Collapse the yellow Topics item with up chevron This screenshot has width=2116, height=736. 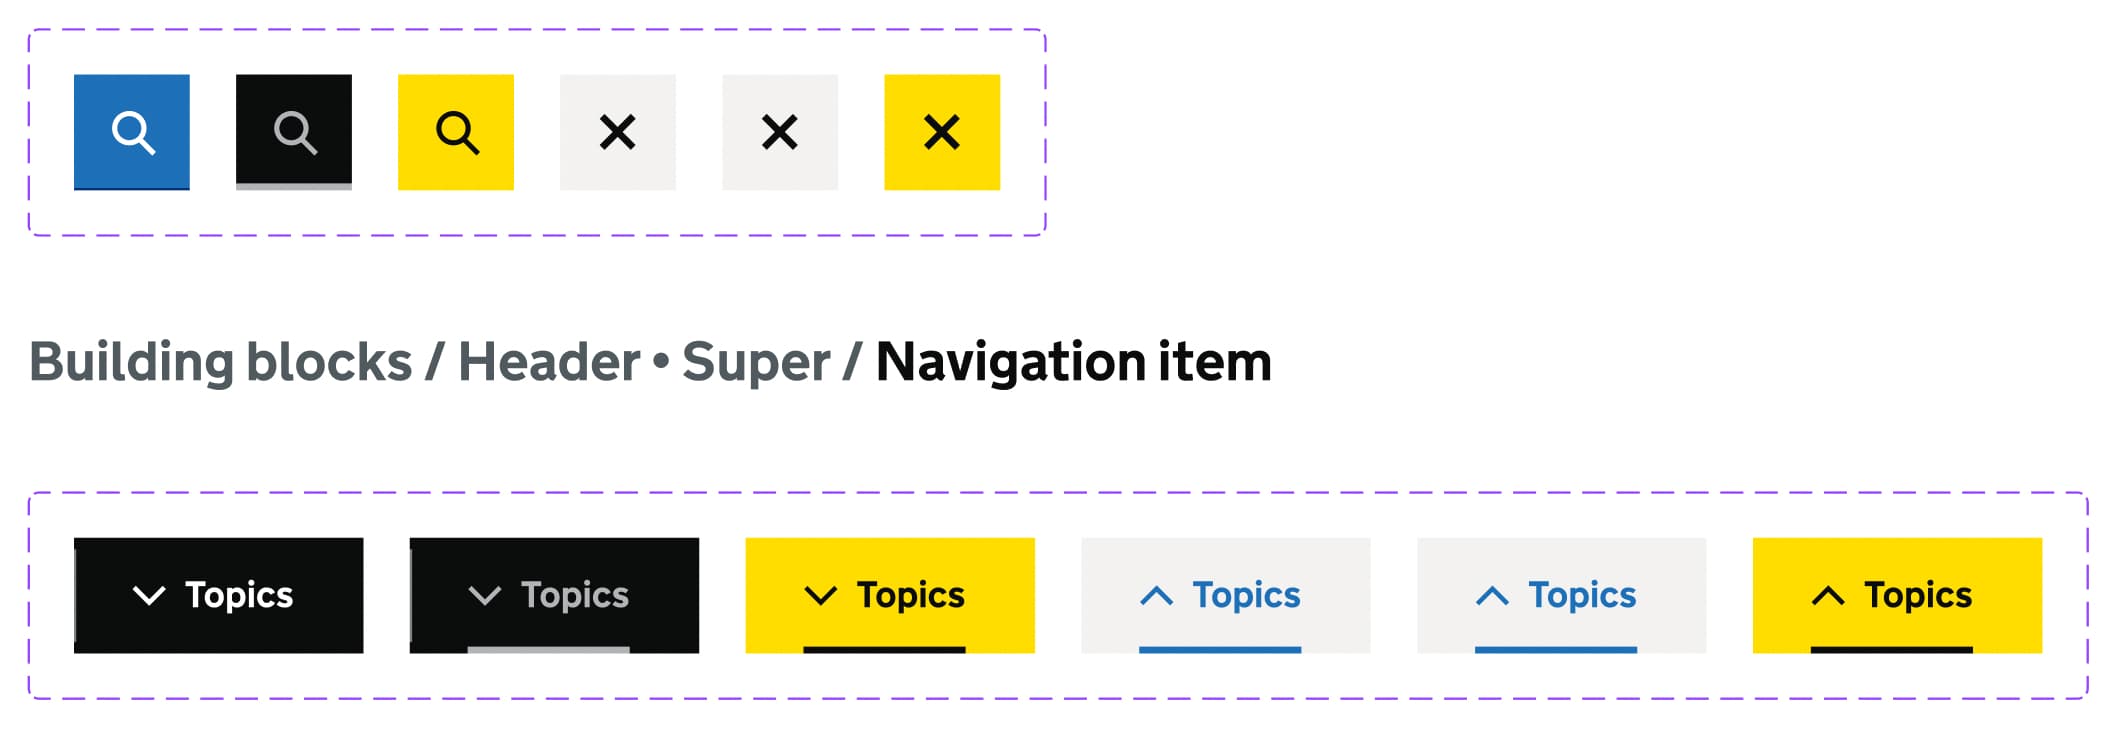pos(1899,595)
